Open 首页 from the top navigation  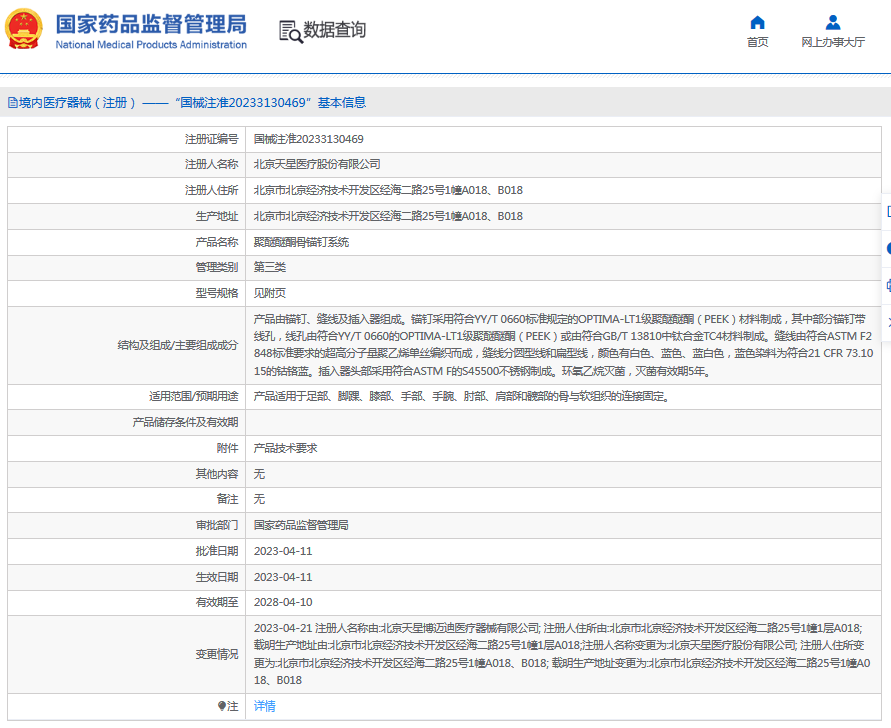(x=757, y=43)
